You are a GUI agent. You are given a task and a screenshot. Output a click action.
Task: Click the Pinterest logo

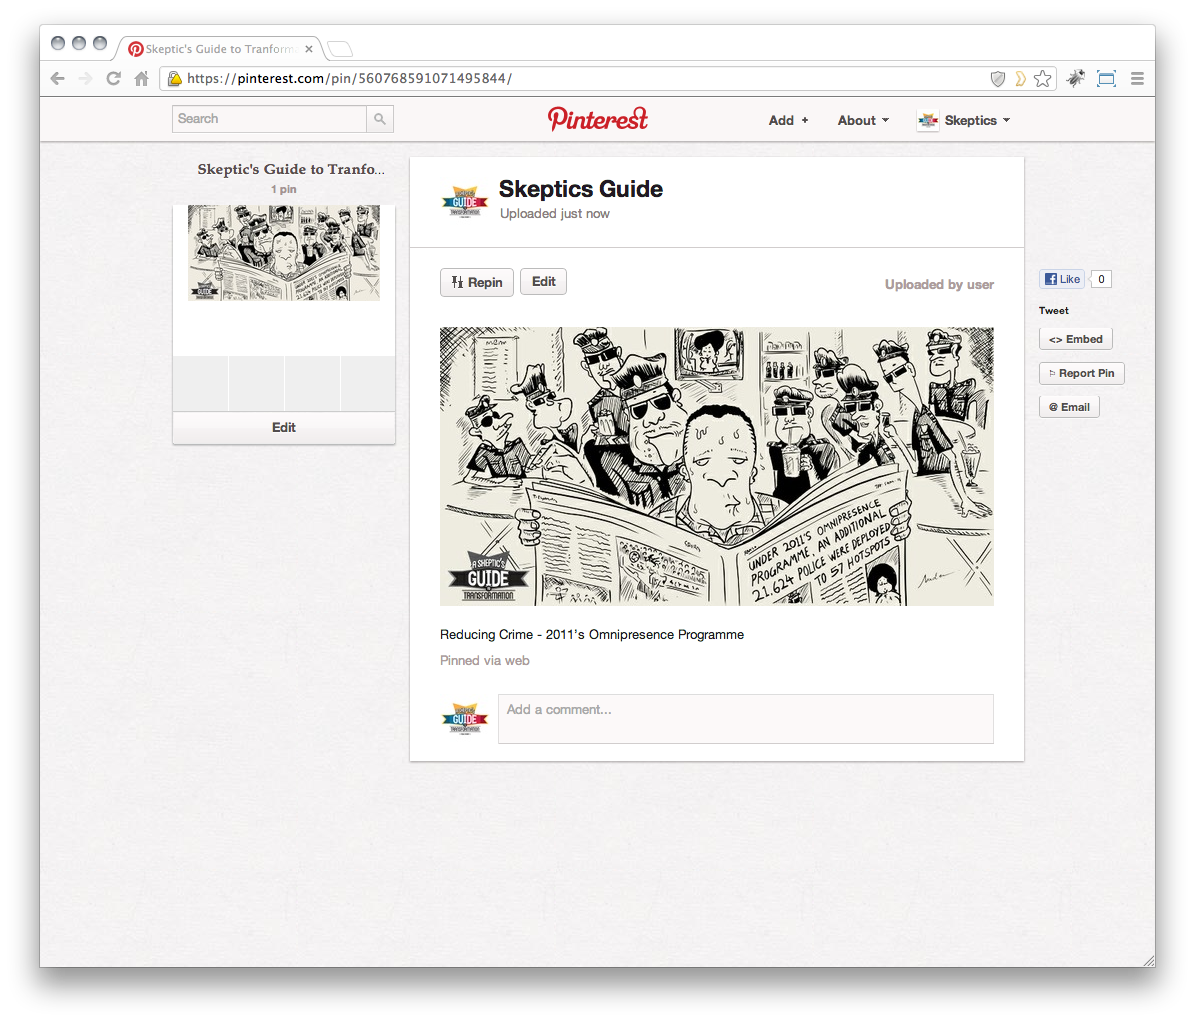coord(598,119)
